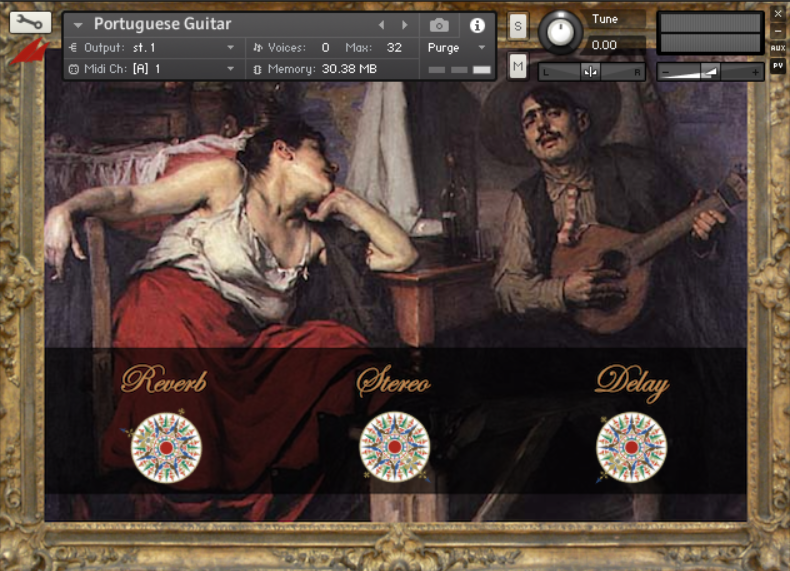
Task: Go to previous instrument preset arrow
Action: click(381, 25)
